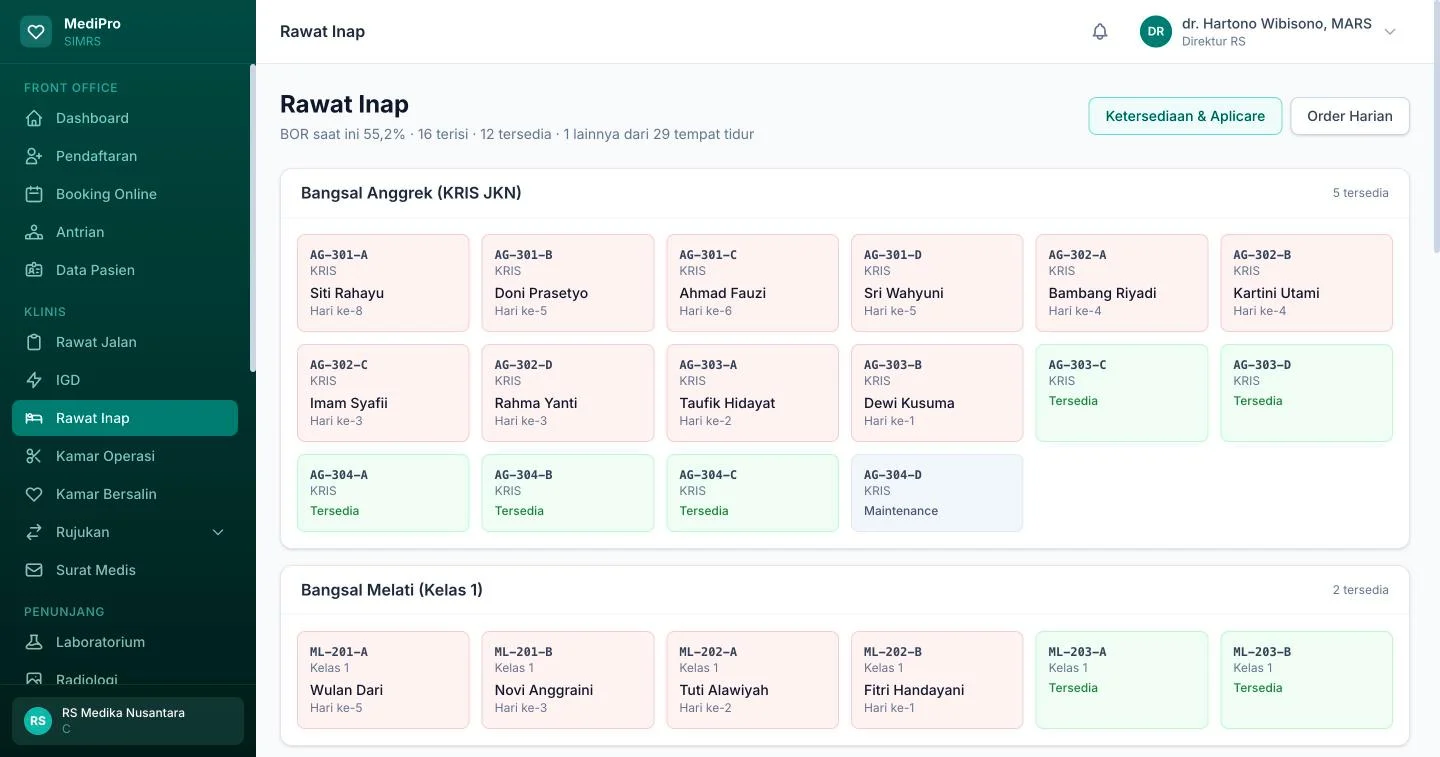
Task: Click the Laboratorium flask icon
Action: tap(34, 642)
